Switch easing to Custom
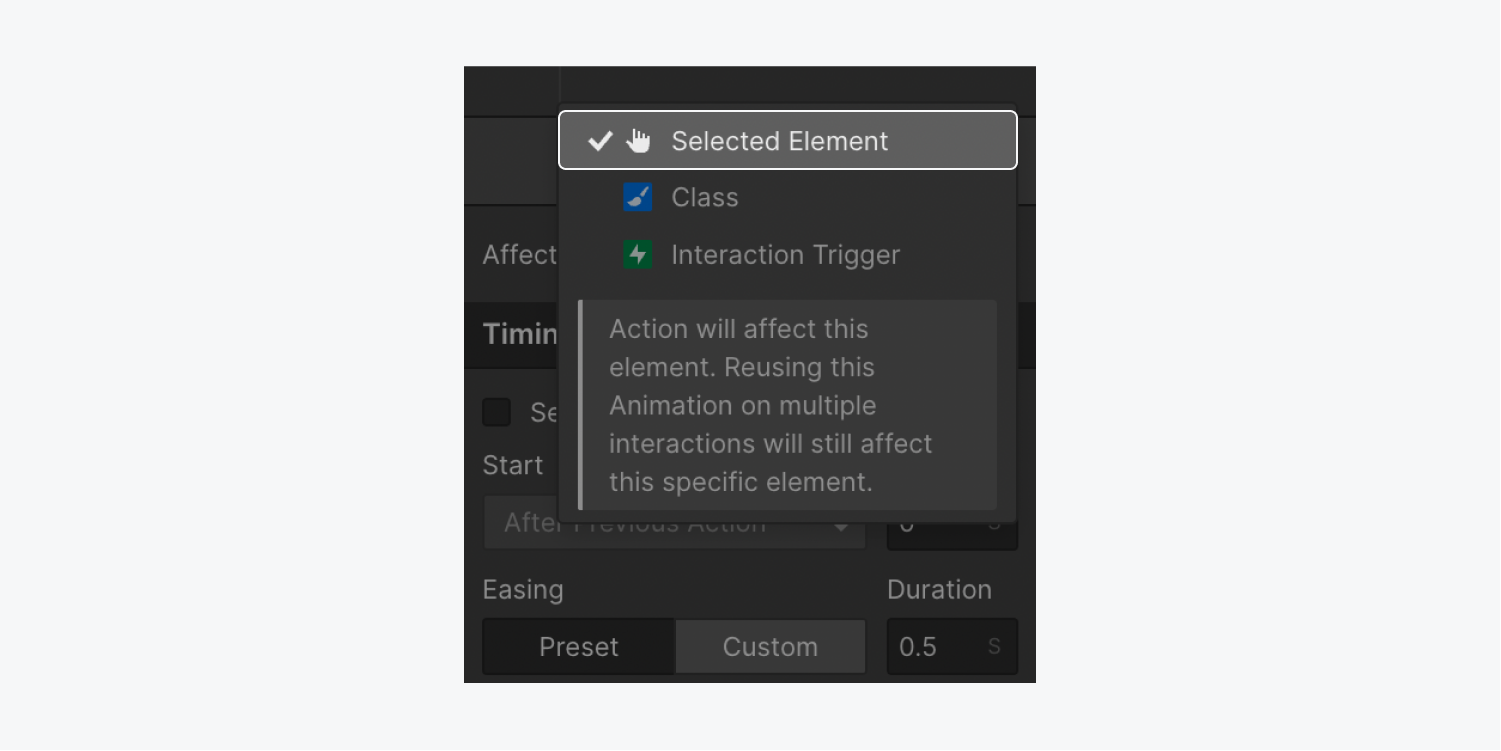The width and height of the screenshot is (1501, 751). click(x=770, y=646)
